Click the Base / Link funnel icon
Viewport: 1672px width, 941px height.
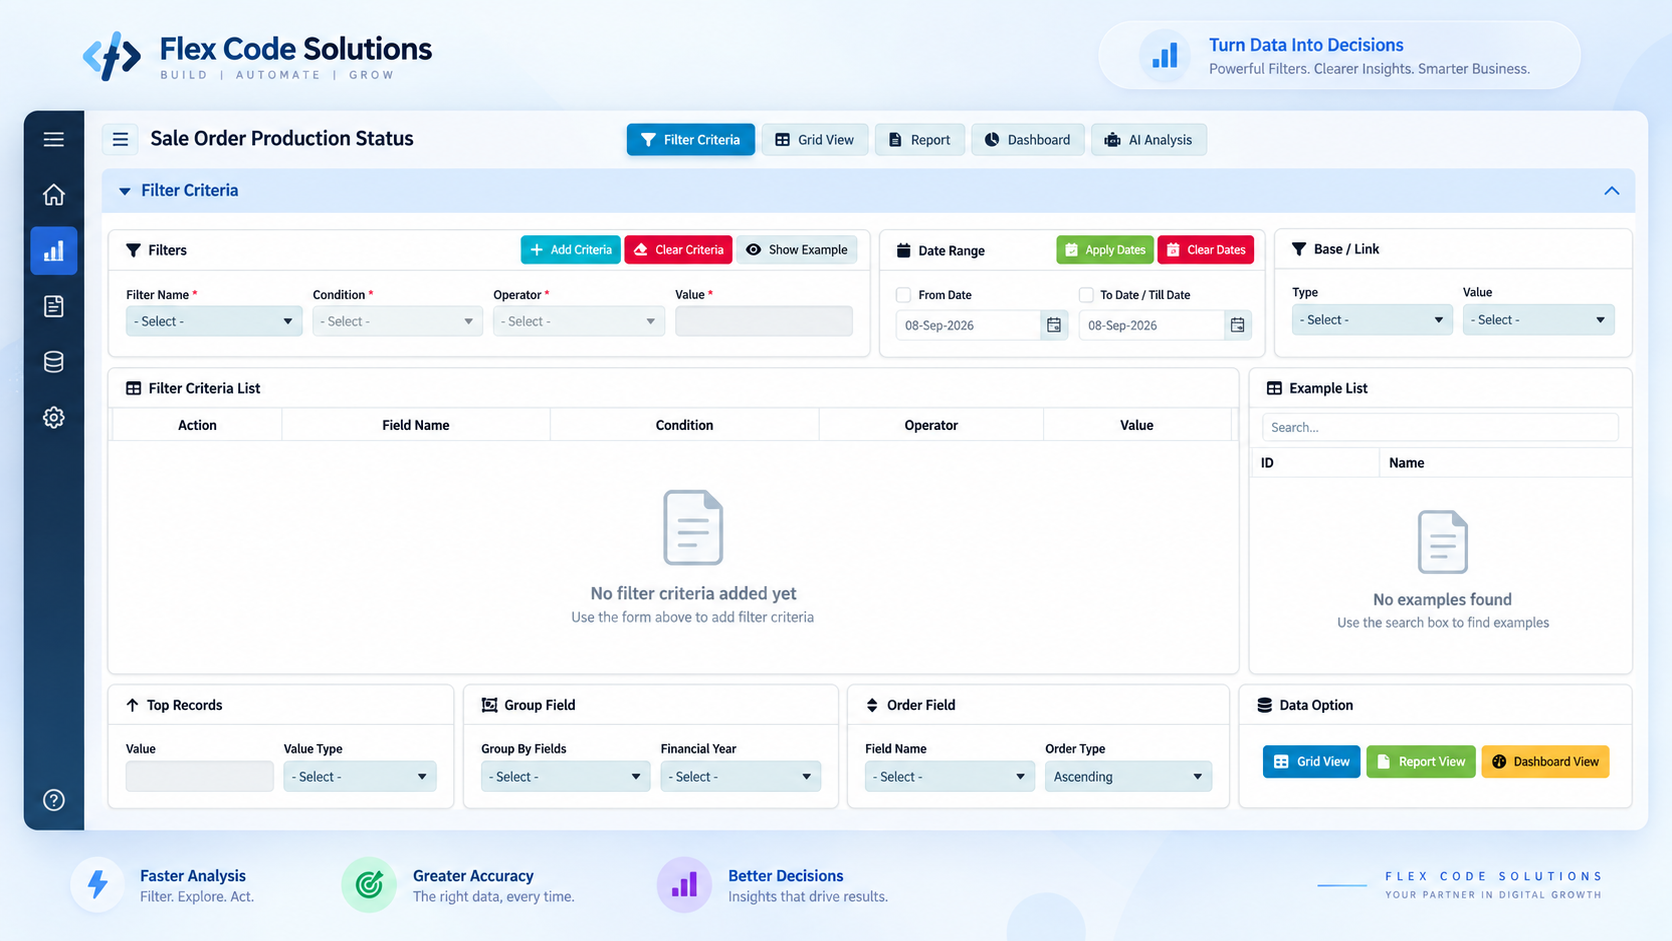pos(1299,249)
